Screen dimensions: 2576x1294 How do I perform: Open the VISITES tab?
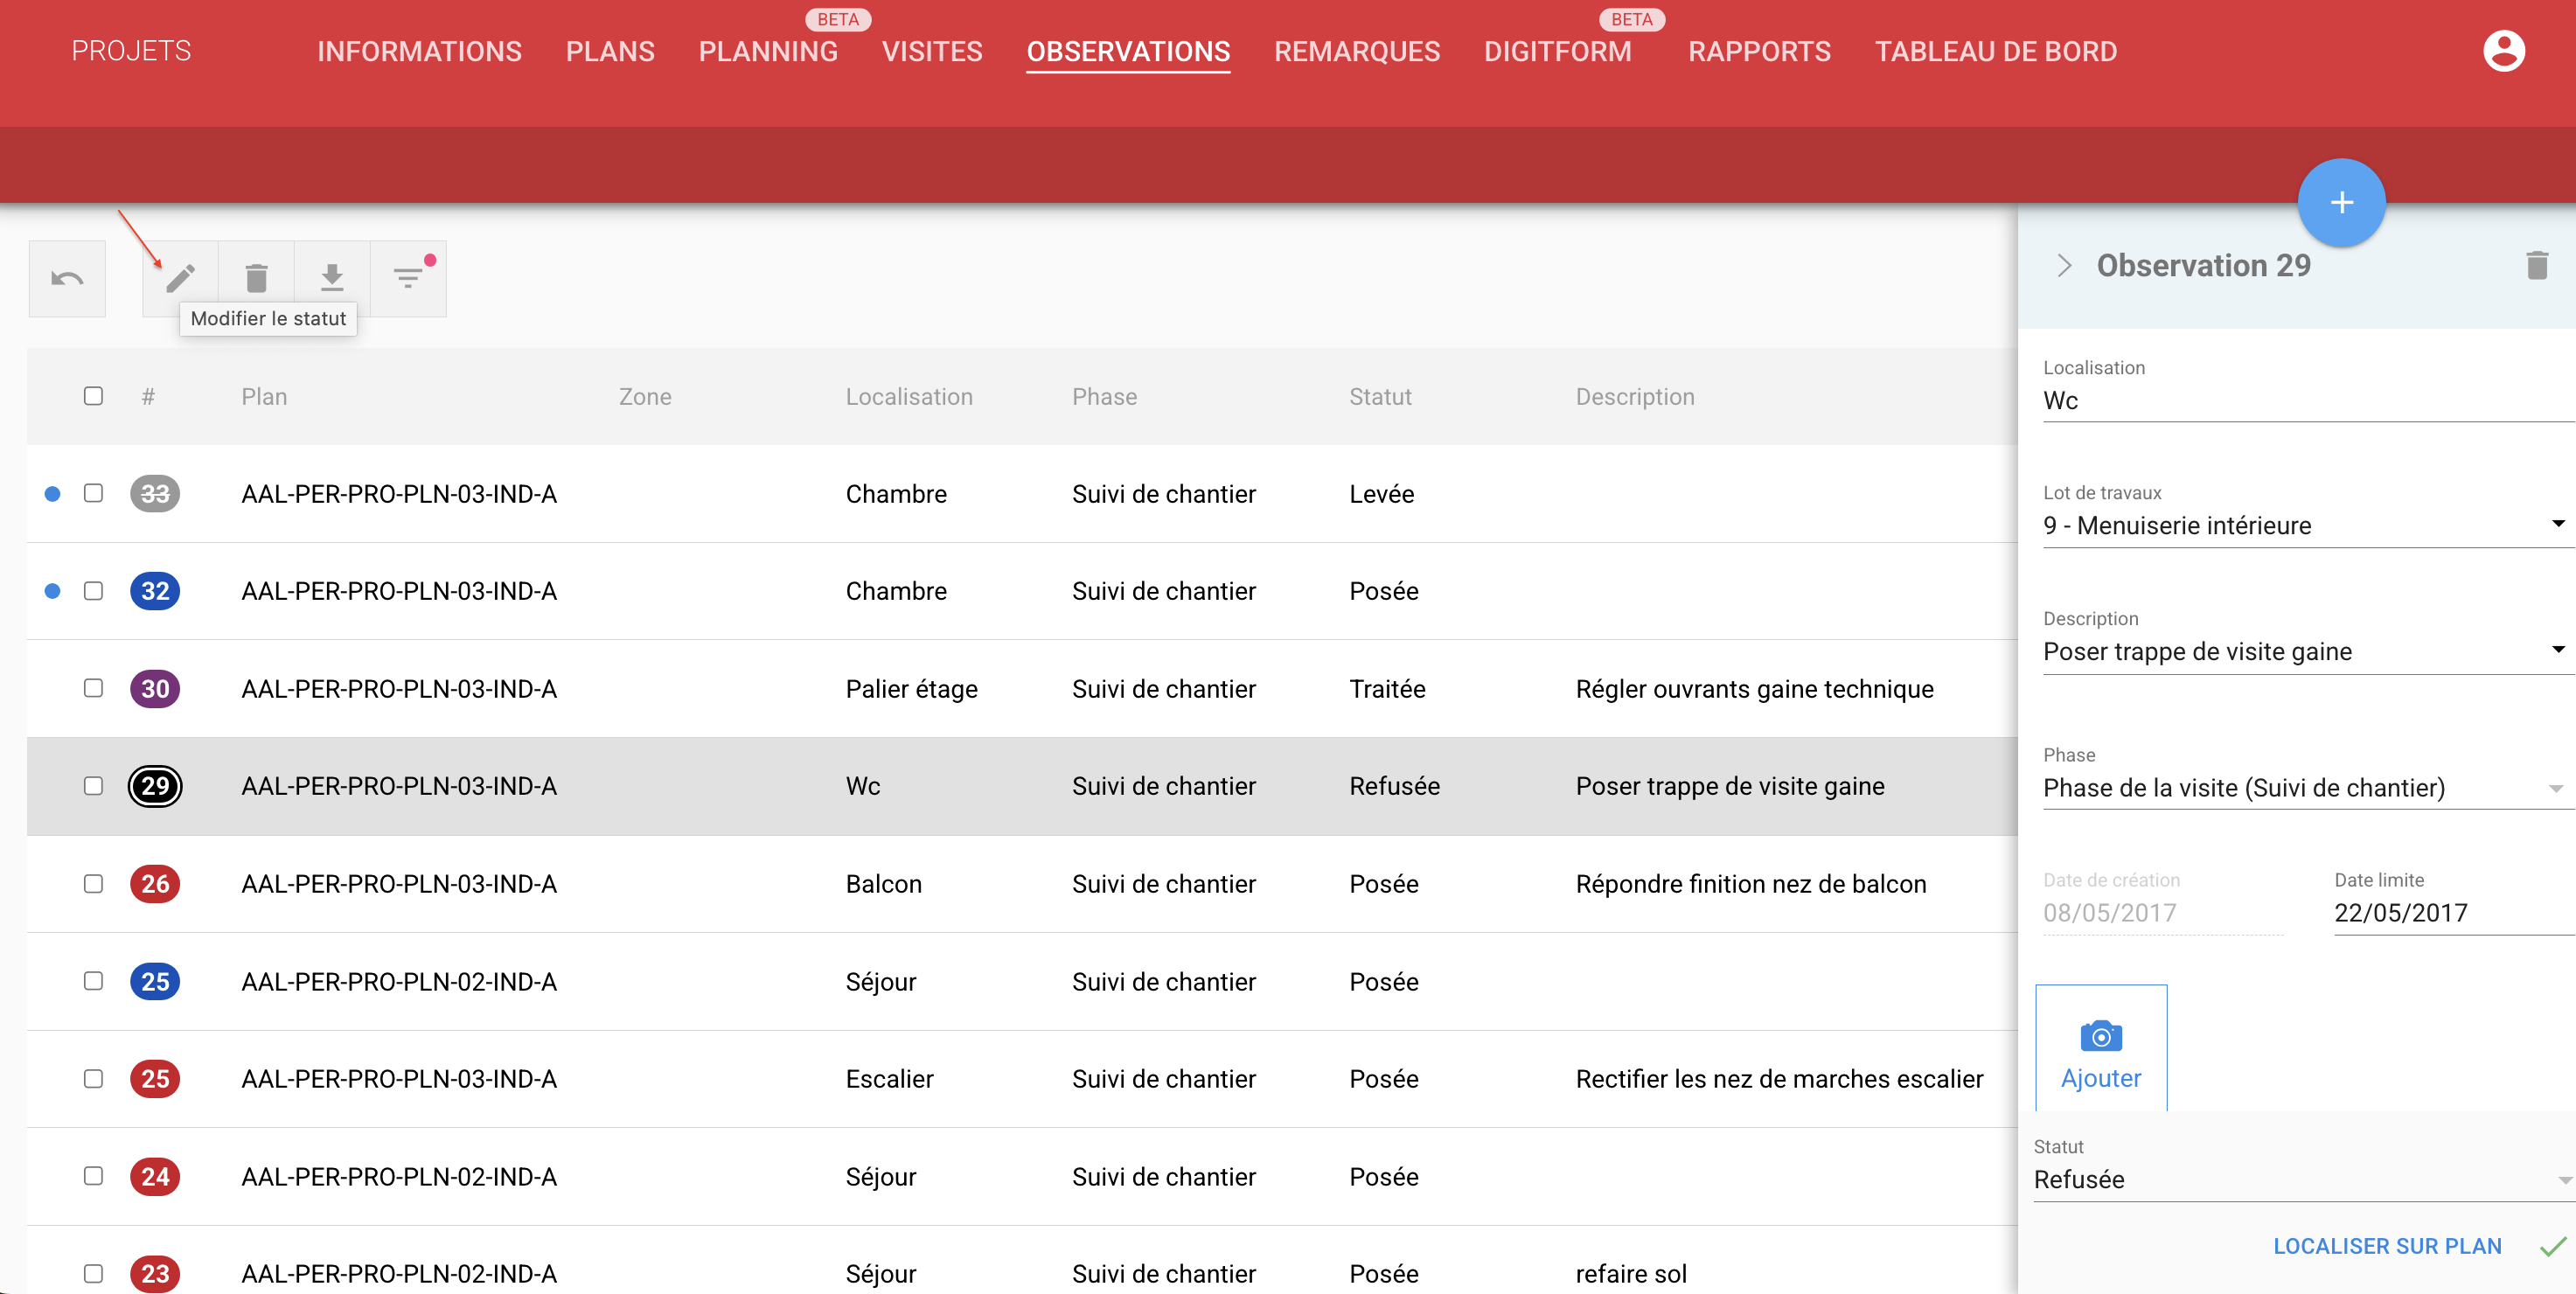click(931, 51)
